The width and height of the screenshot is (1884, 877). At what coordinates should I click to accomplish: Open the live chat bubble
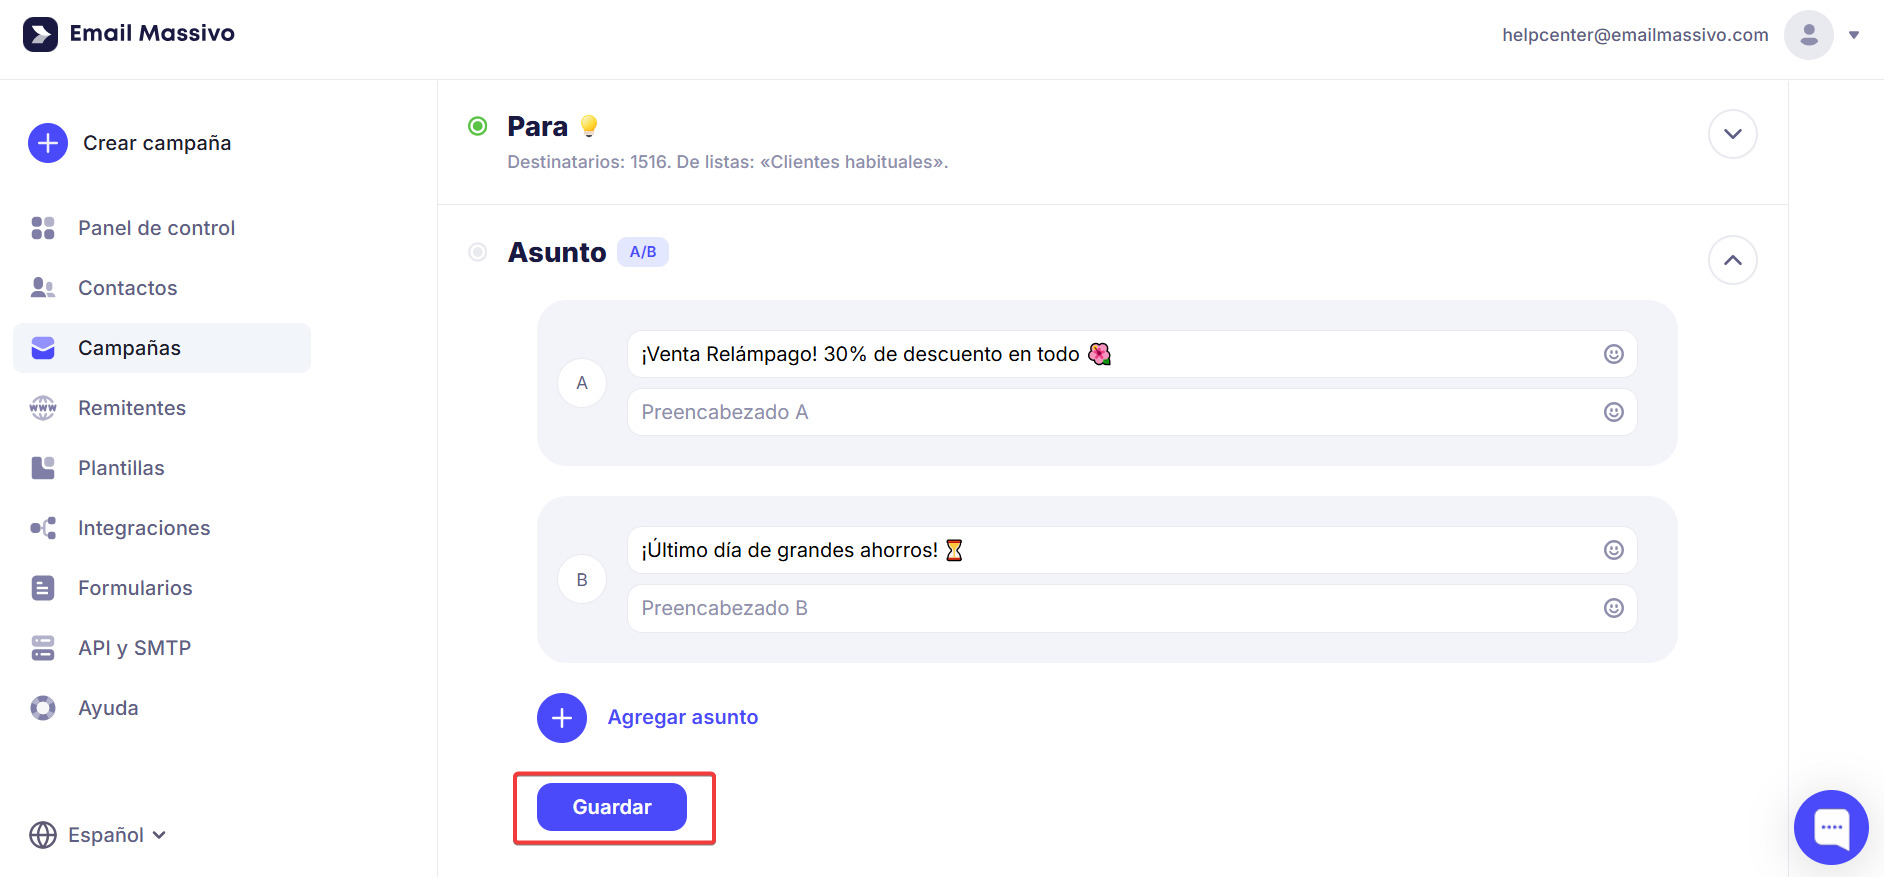point(1831,827)
